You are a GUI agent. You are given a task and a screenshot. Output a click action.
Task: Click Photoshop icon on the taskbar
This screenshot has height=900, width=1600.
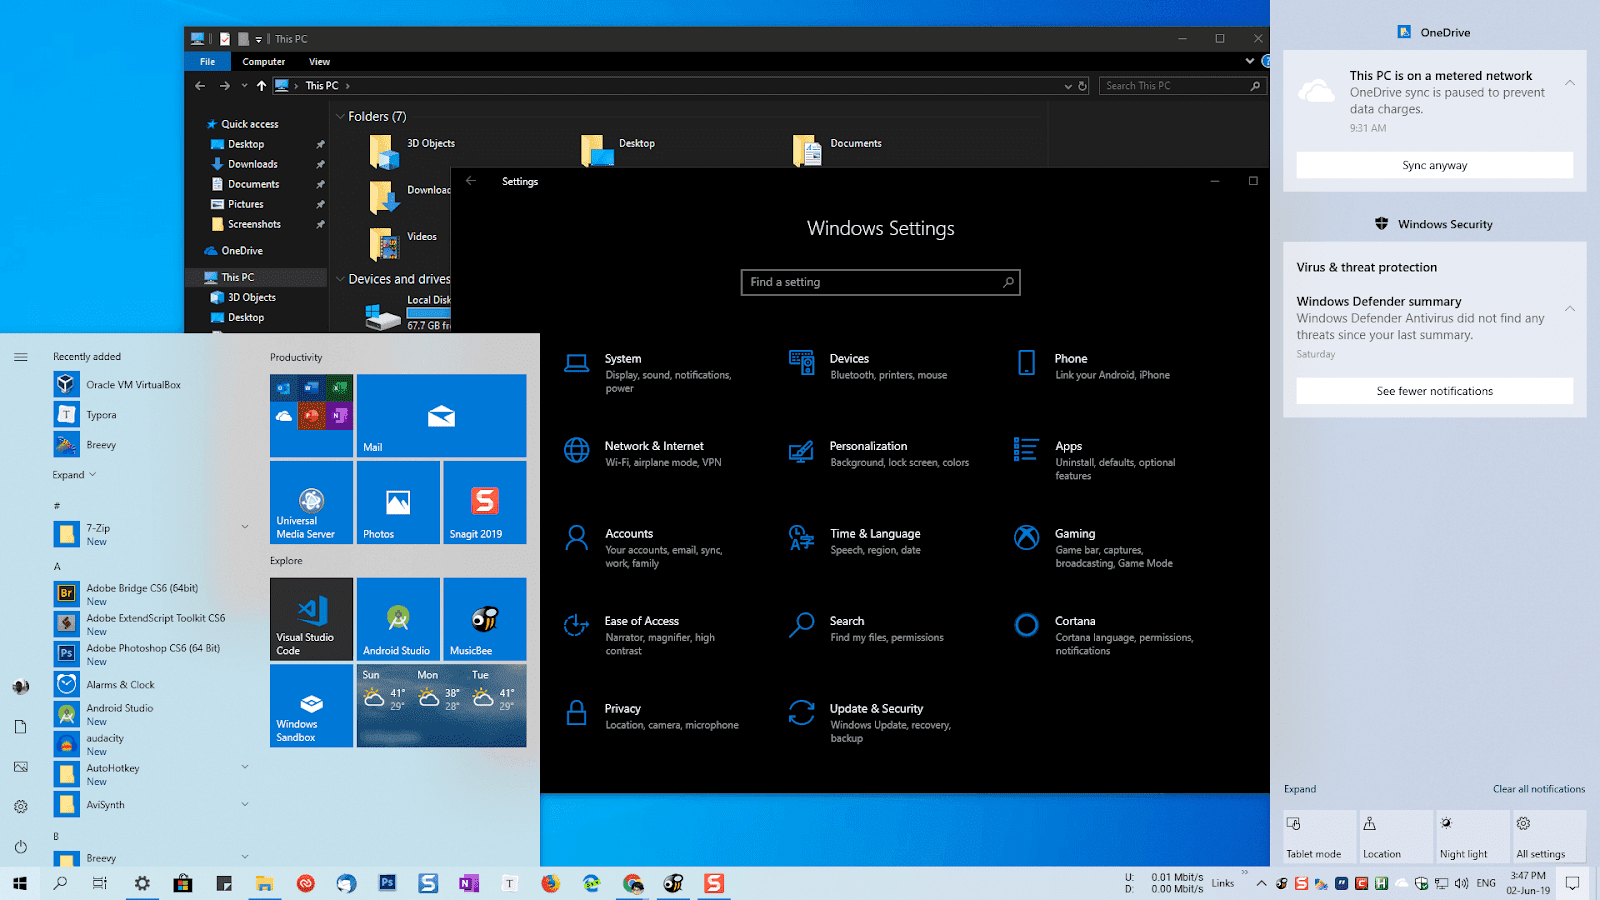(x=387, y=883)
